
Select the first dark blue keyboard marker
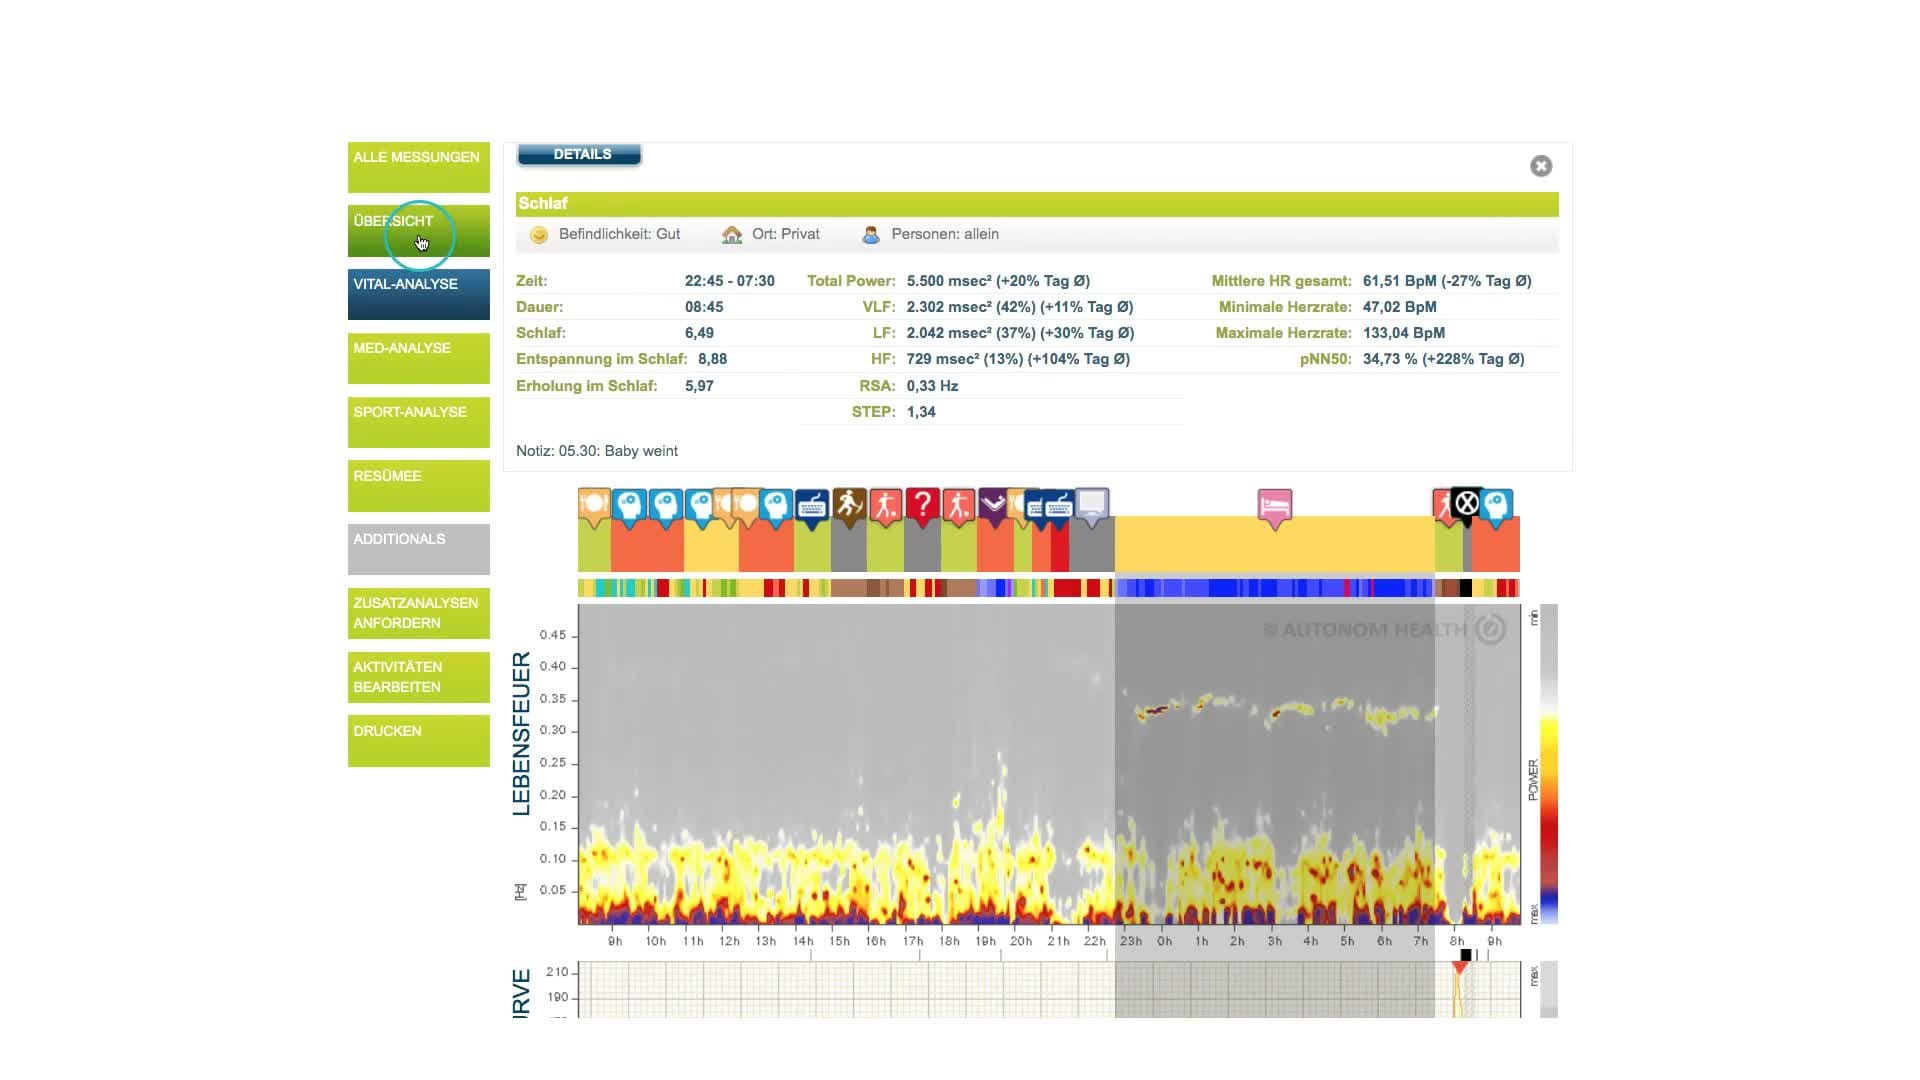click(812, 505)
